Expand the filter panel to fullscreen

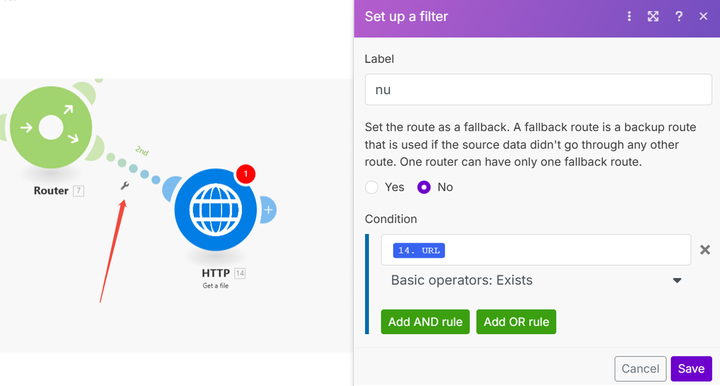(653, 17)
